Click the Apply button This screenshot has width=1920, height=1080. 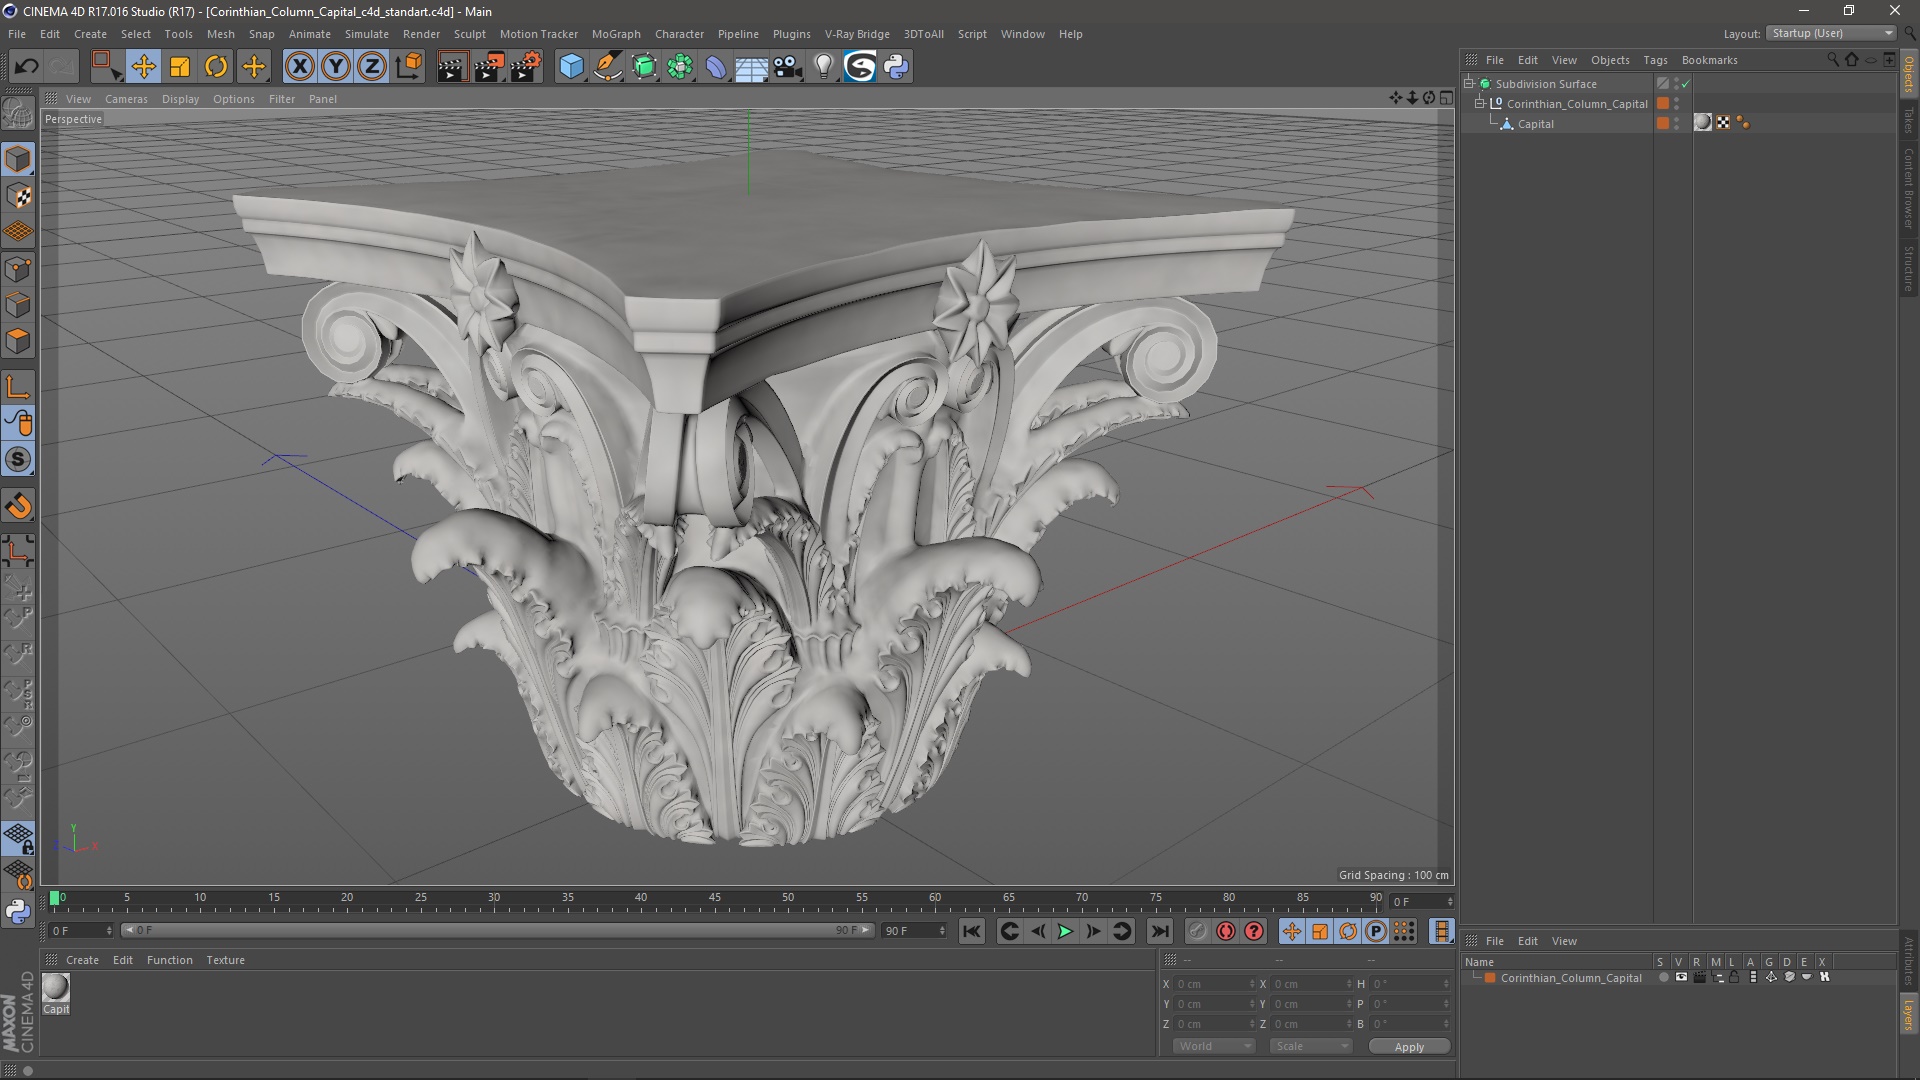click(1409, 1046)
